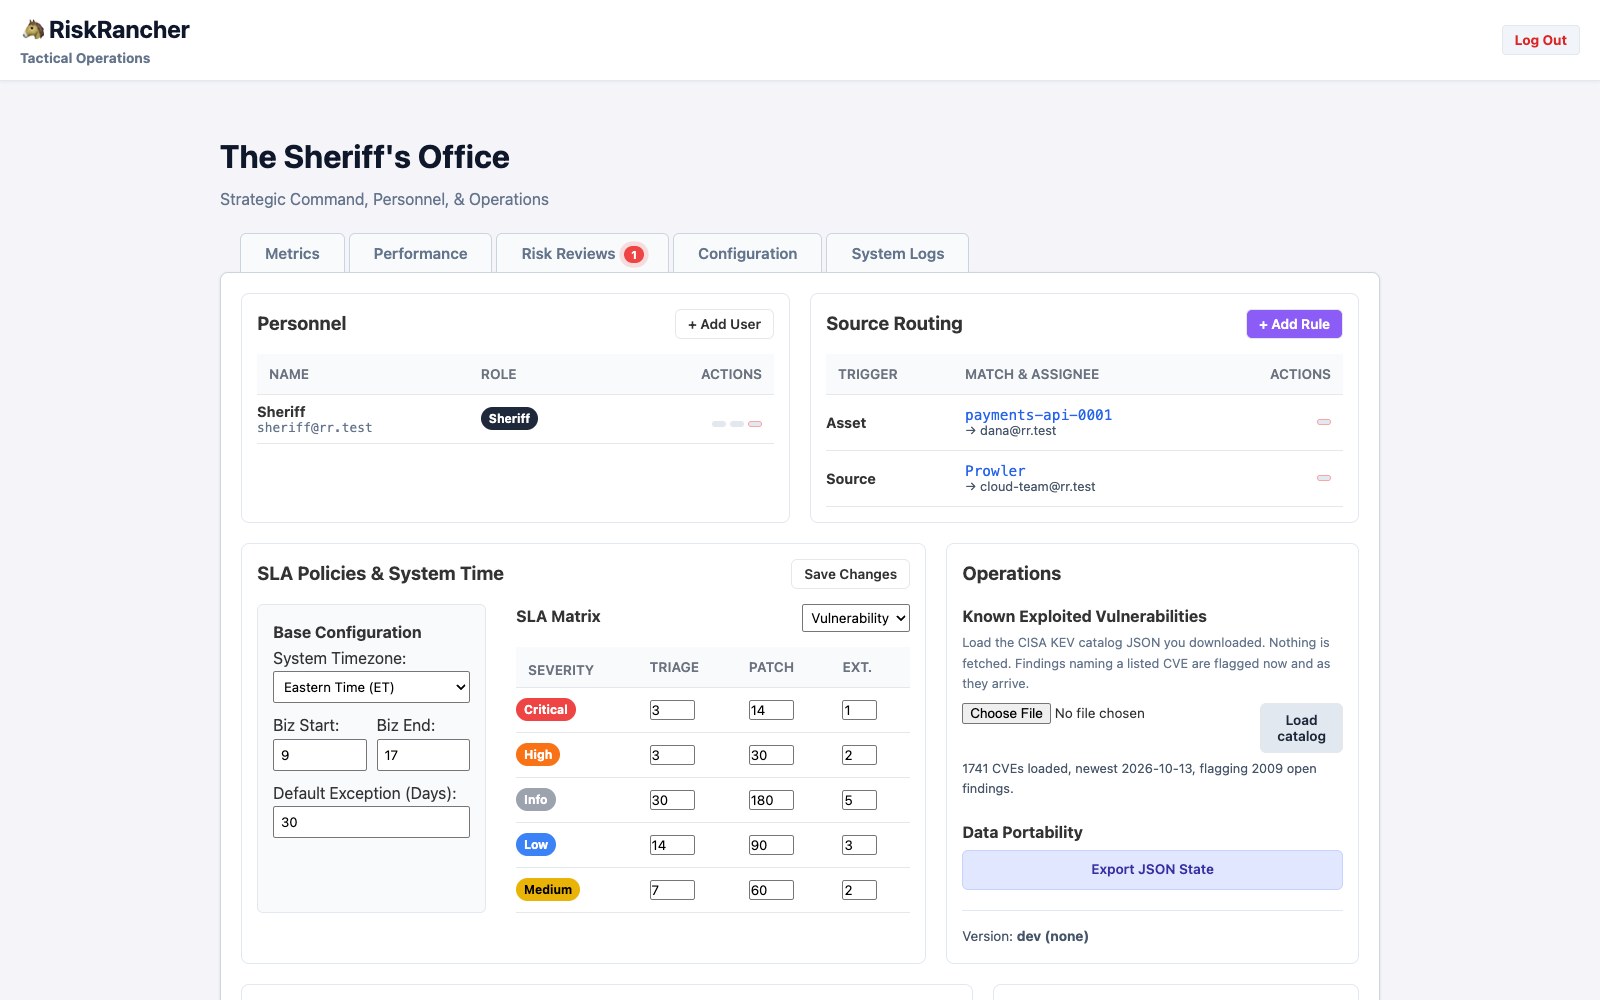Open the Metrics tab
The width and height of the screenshot is (1600, 1000).
pos(292,254)
